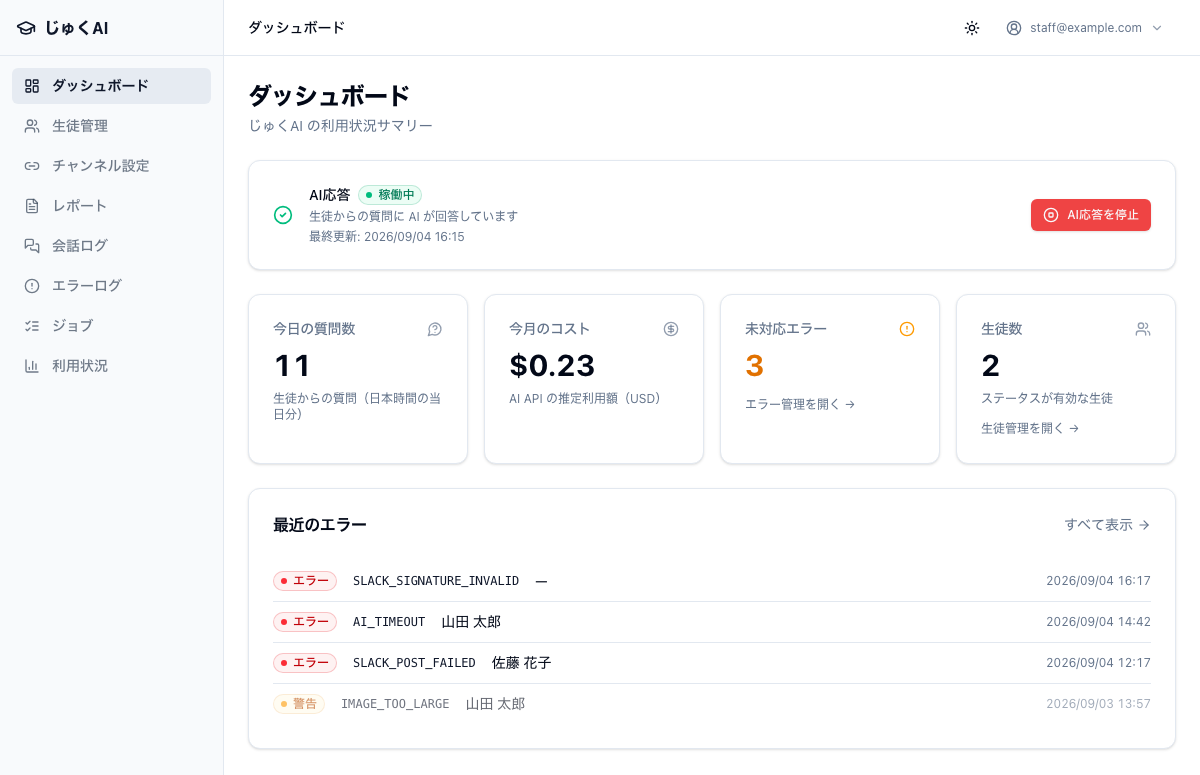
Task: Stop AI responses with AI応答を停止 button
Action: coord(1091,215)
